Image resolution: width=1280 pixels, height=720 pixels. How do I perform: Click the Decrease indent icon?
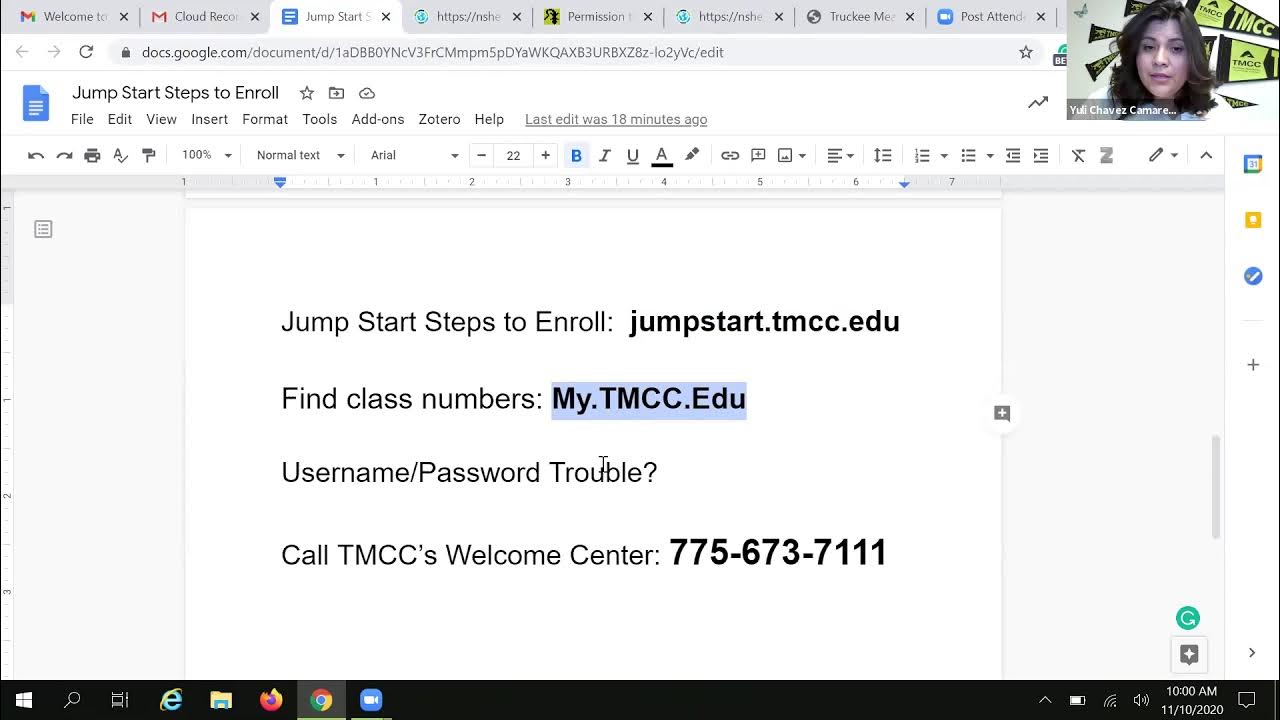(x=1013, y=155)
